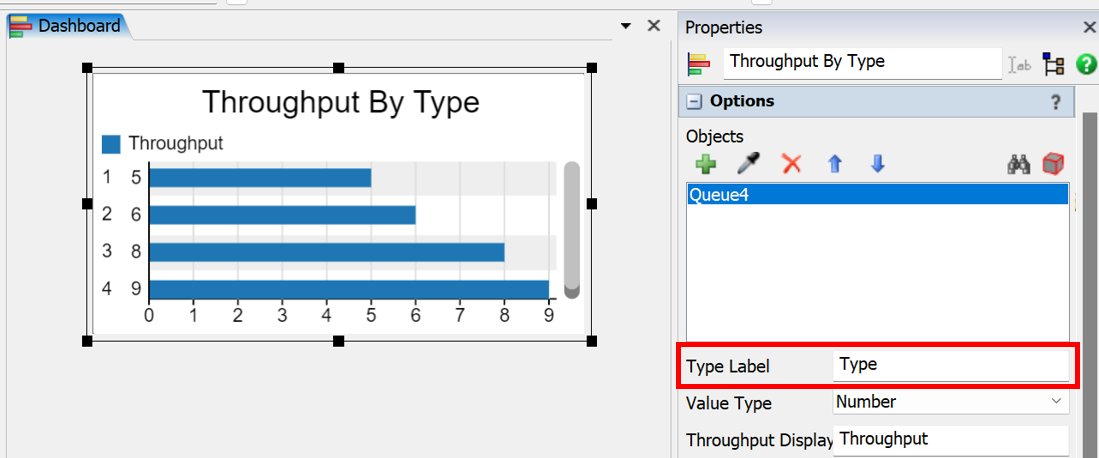Click the Type Label input field
The image size is (1099, 458).
(950, 365)
